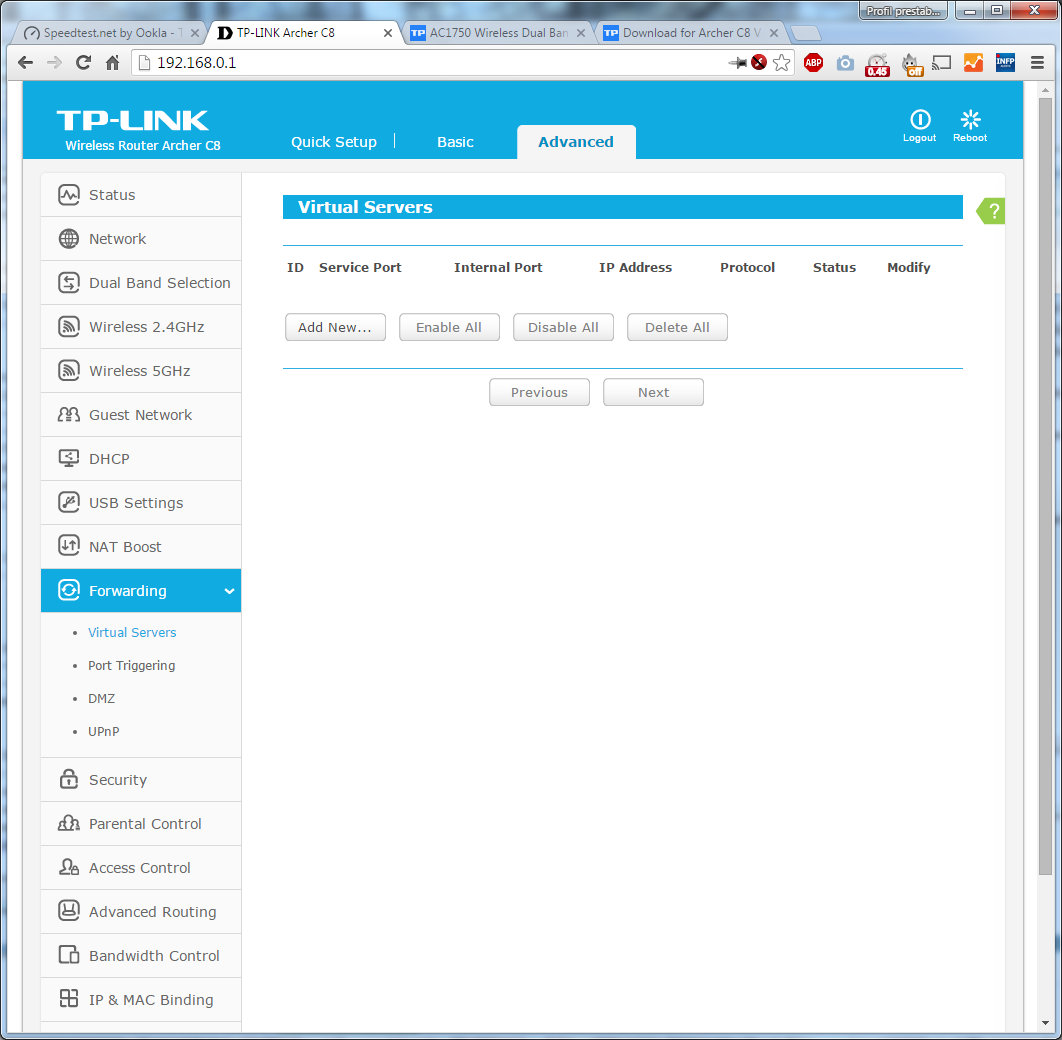Switch to Speedtest.net browser tab
Viewport: 1062px width, 1040px height.
click(110, 33)
